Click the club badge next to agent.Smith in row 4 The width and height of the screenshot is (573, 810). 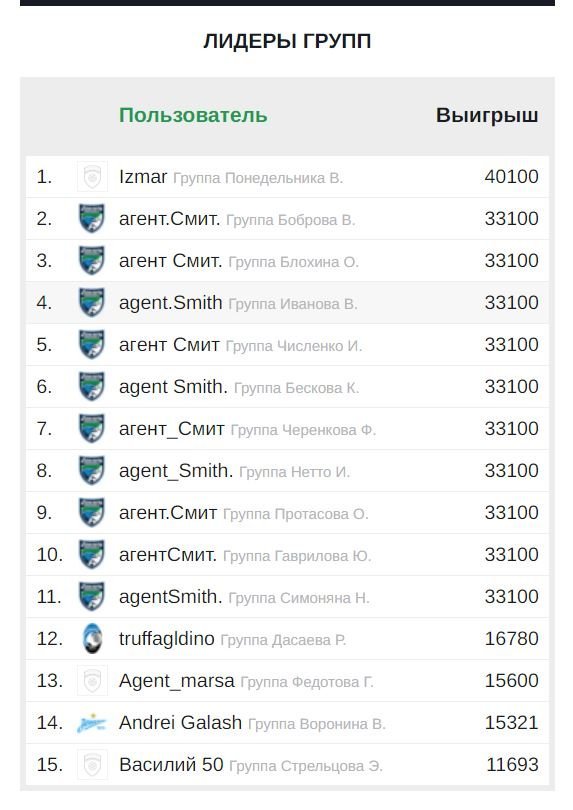click(x=92, y=303)
